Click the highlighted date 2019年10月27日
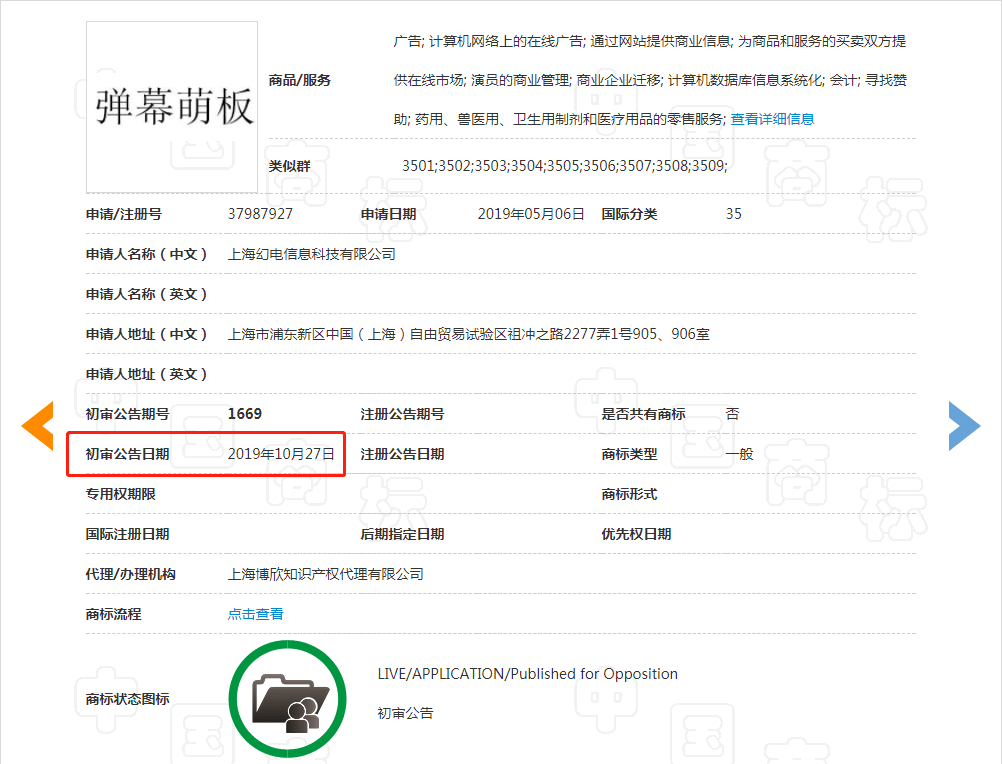 281,454
